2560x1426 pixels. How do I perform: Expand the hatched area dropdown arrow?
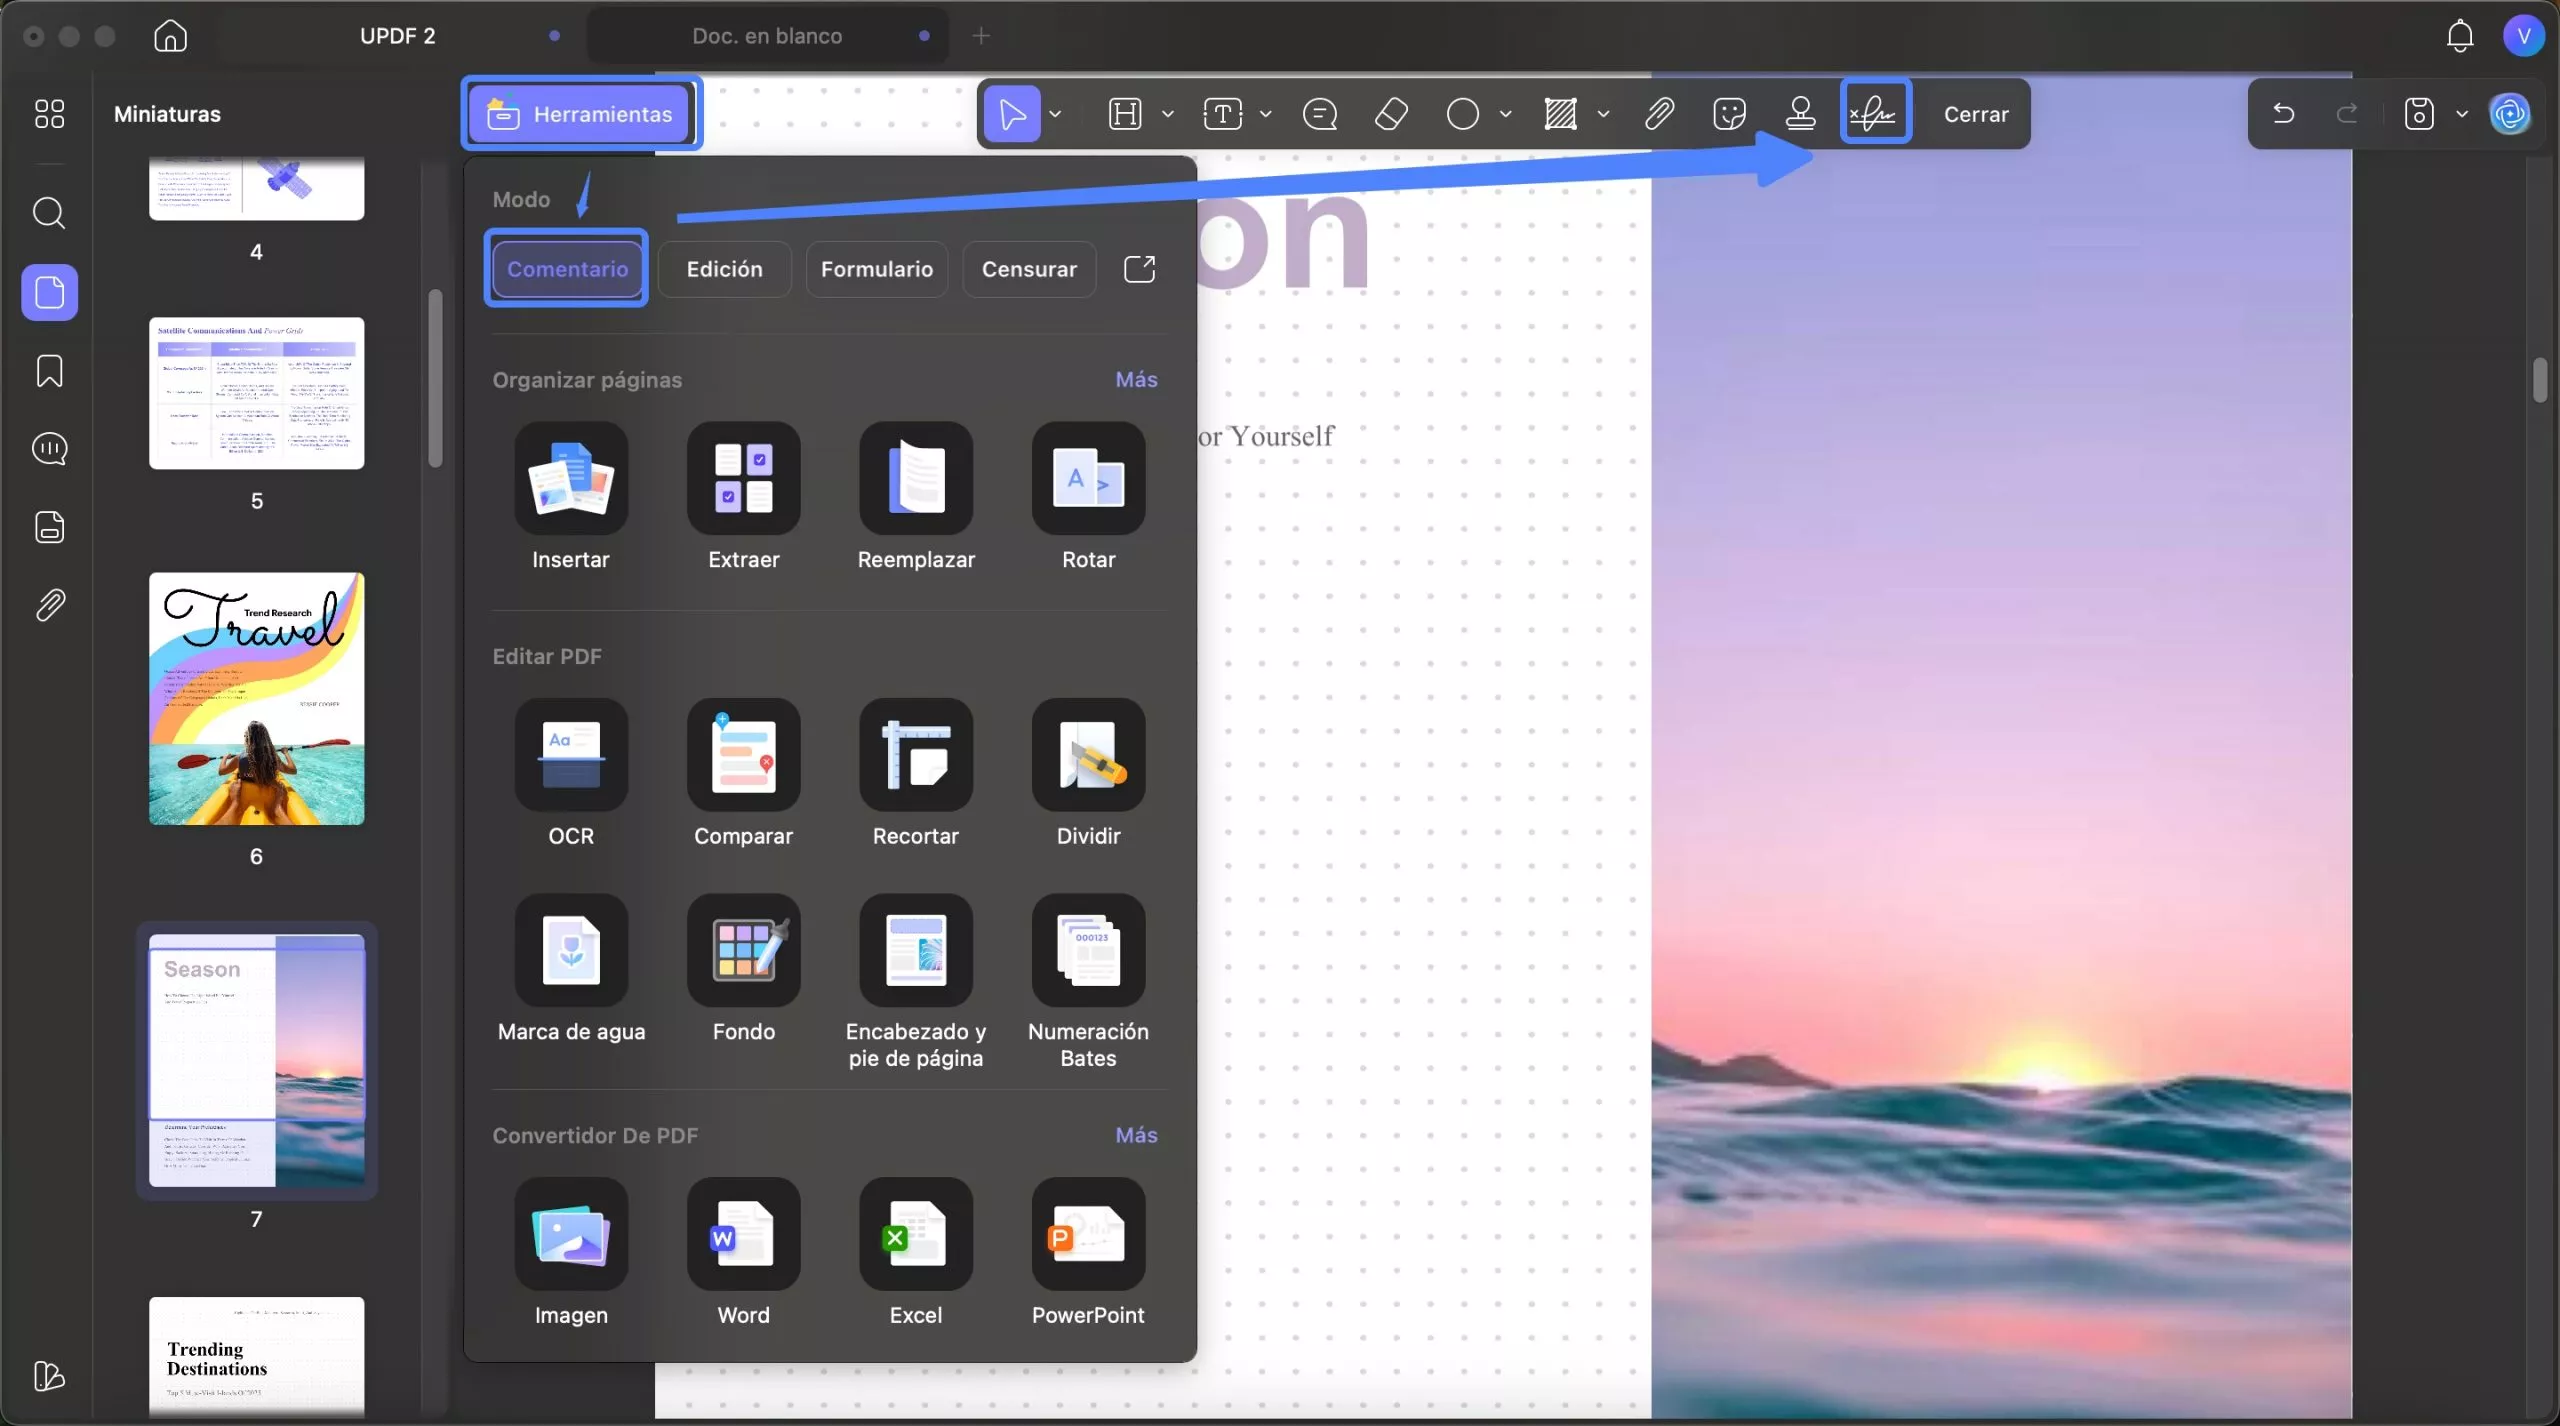tap(1603, 114)
